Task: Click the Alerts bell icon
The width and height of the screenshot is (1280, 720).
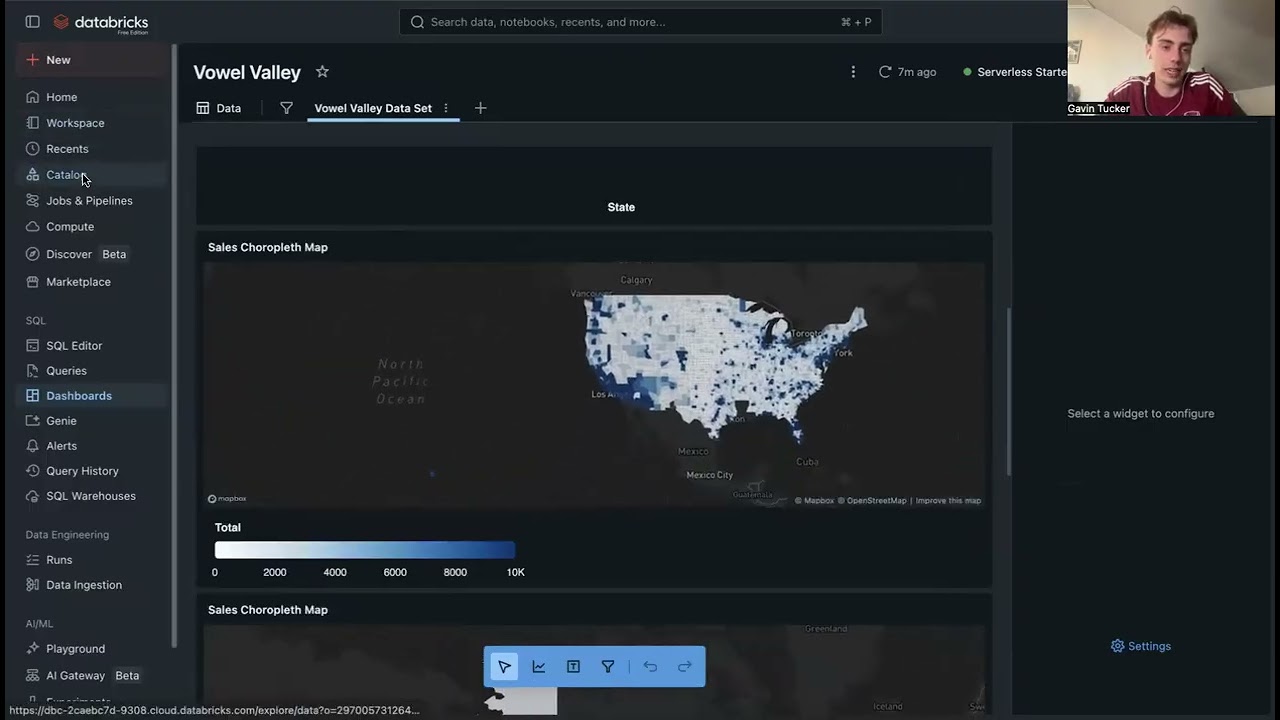Action: [33, 446]
